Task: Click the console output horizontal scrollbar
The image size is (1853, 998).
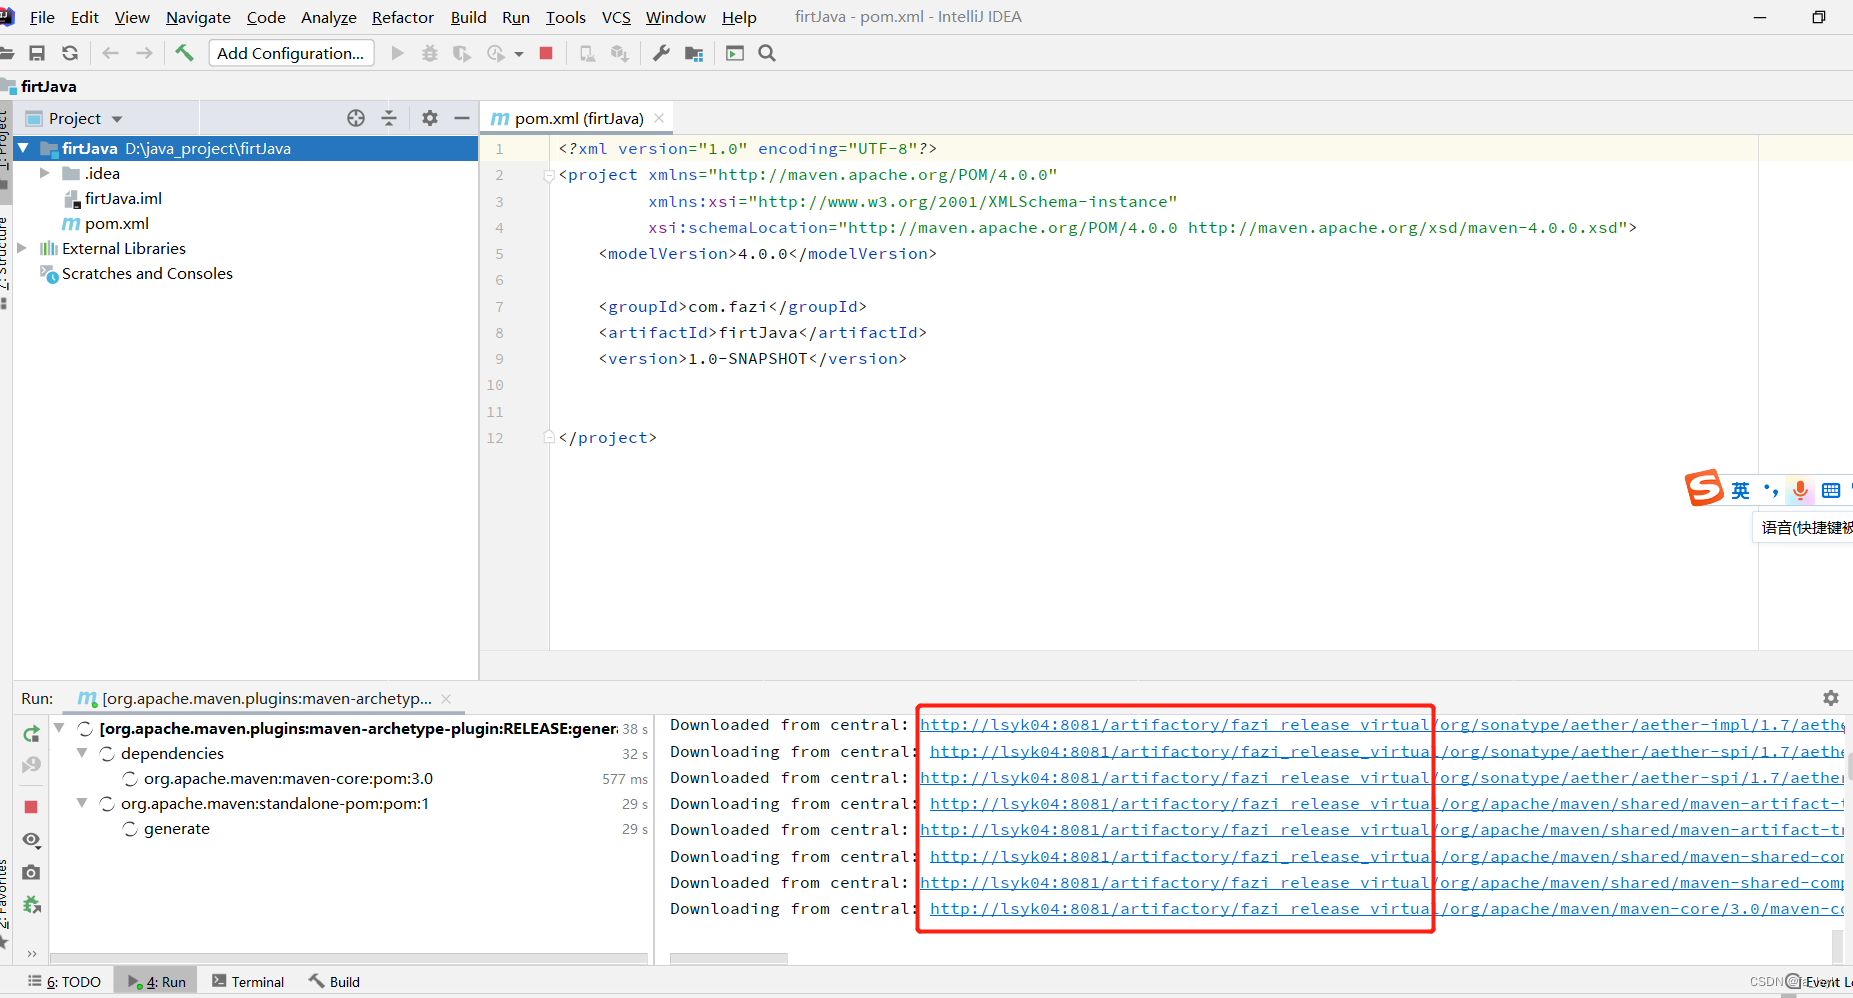Action: [729, 959]
